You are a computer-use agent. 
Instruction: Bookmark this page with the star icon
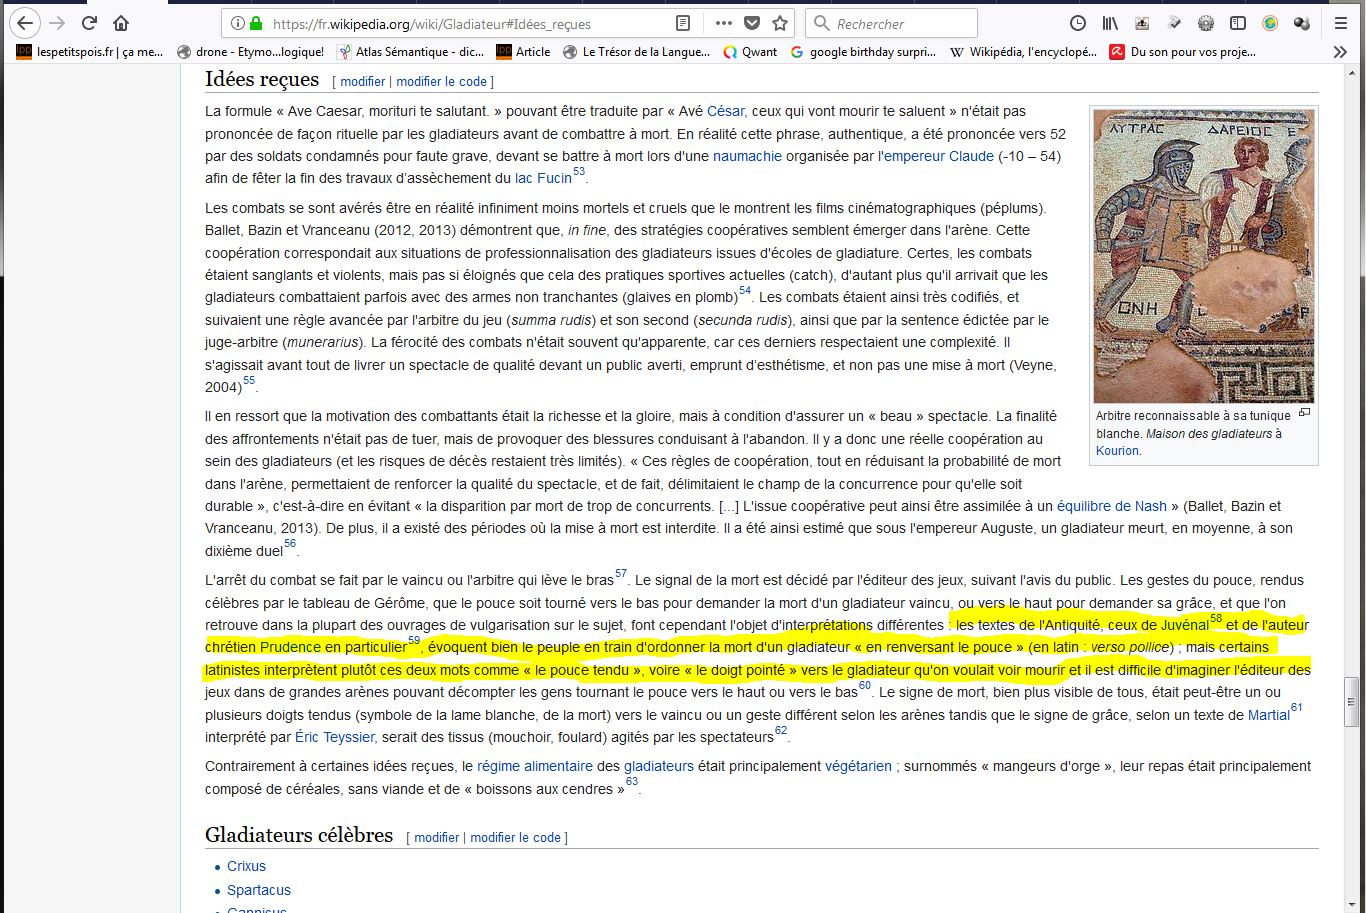[x=780, y=23]
